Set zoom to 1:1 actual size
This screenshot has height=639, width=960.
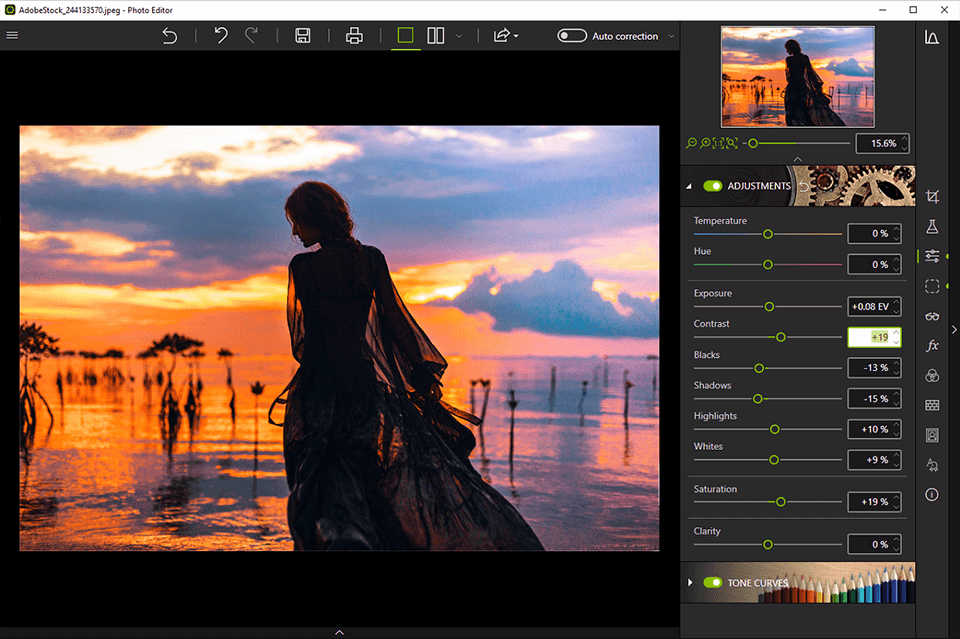(718, 143)
